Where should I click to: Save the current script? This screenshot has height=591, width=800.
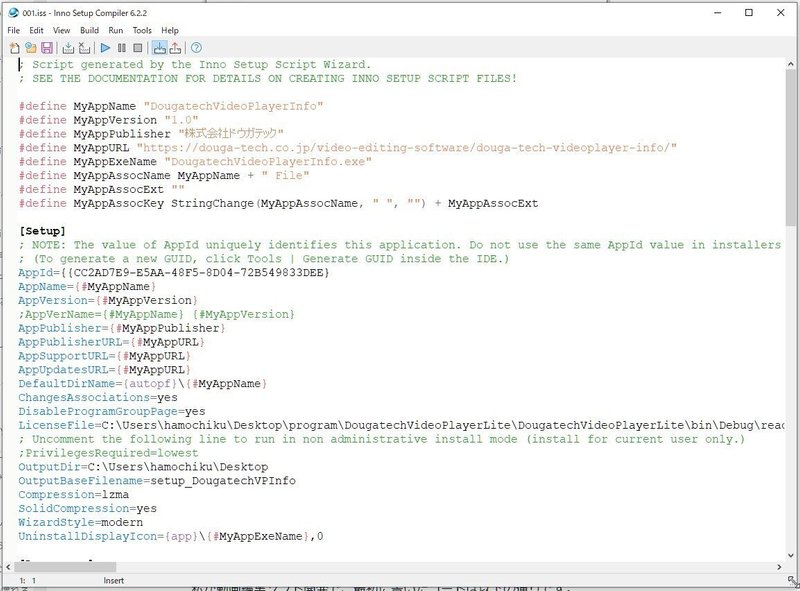46,48
